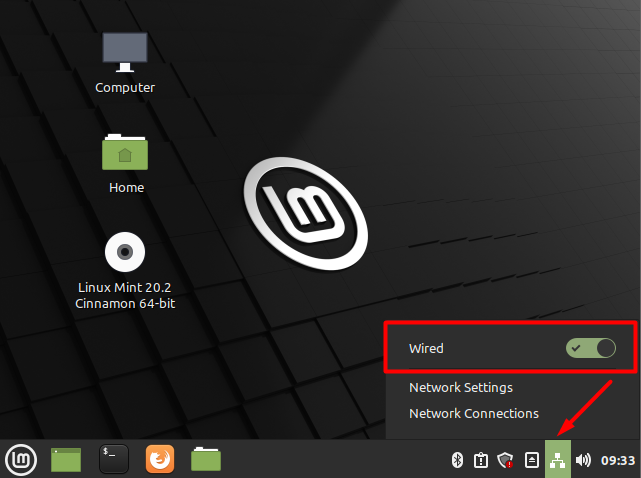Select the Home icon label
Image resolution: width=641 pixels, height=478 pixels.
click(126, 187)
